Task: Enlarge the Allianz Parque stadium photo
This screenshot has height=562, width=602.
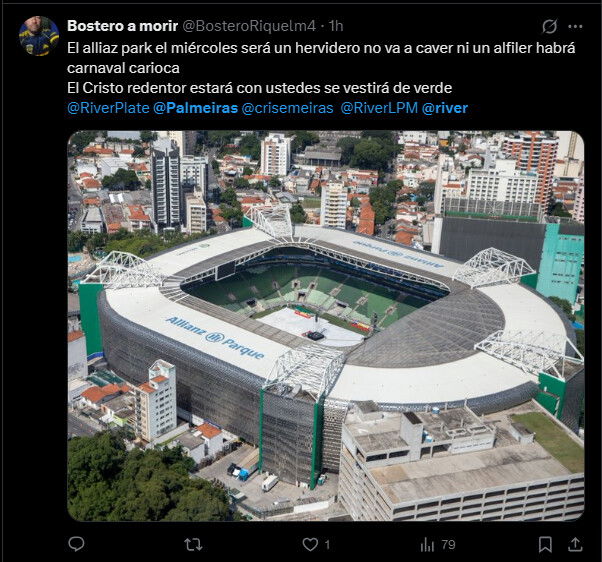Action: pyautogui.click(x=326, y=326)
